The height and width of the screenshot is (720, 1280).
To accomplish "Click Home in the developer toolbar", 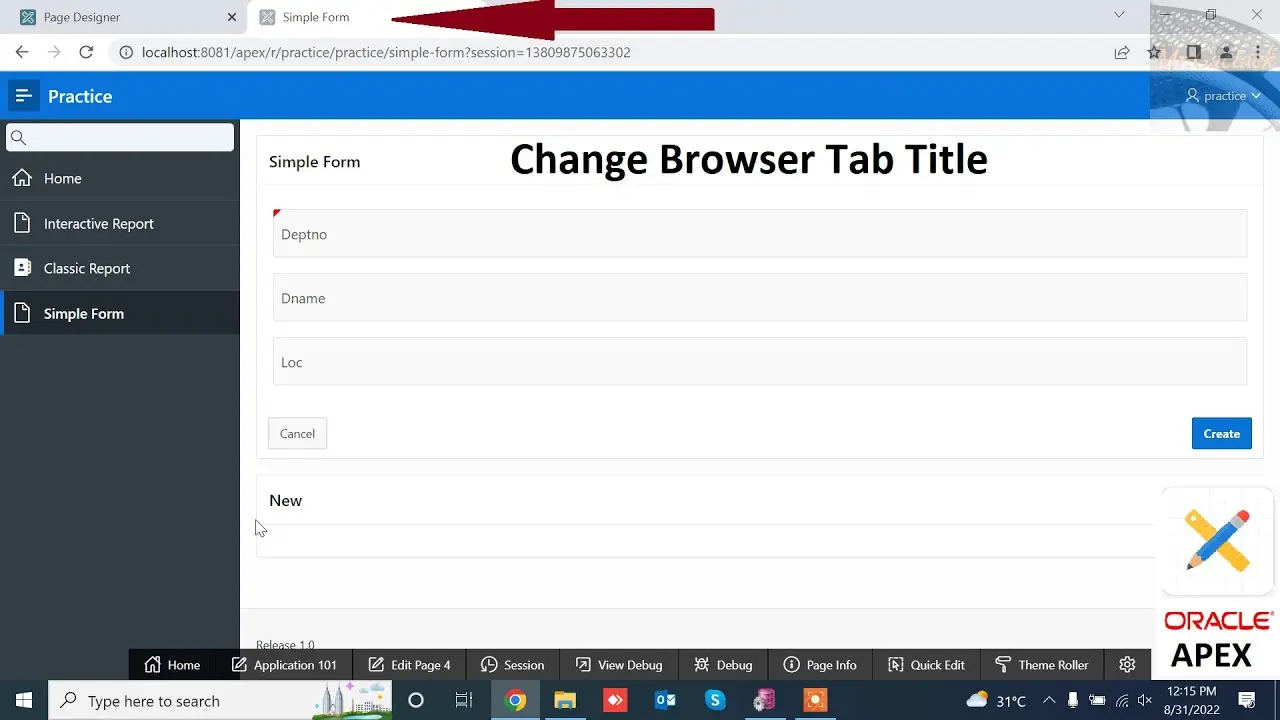I will coord(172,665).
